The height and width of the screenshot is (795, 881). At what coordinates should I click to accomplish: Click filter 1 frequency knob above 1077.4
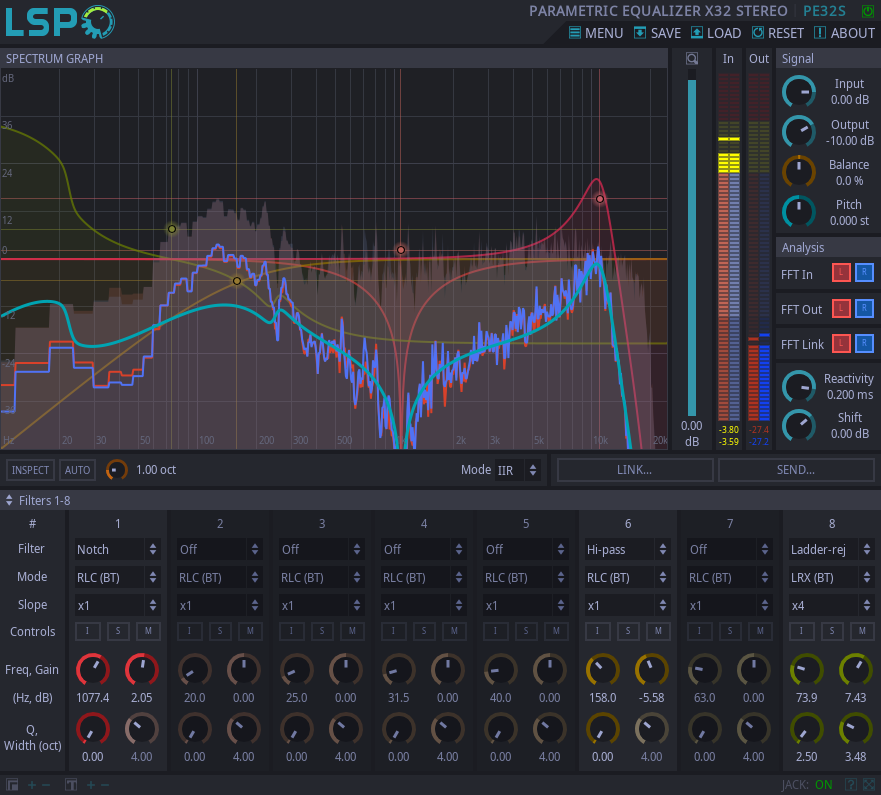[x=93, y=670]
